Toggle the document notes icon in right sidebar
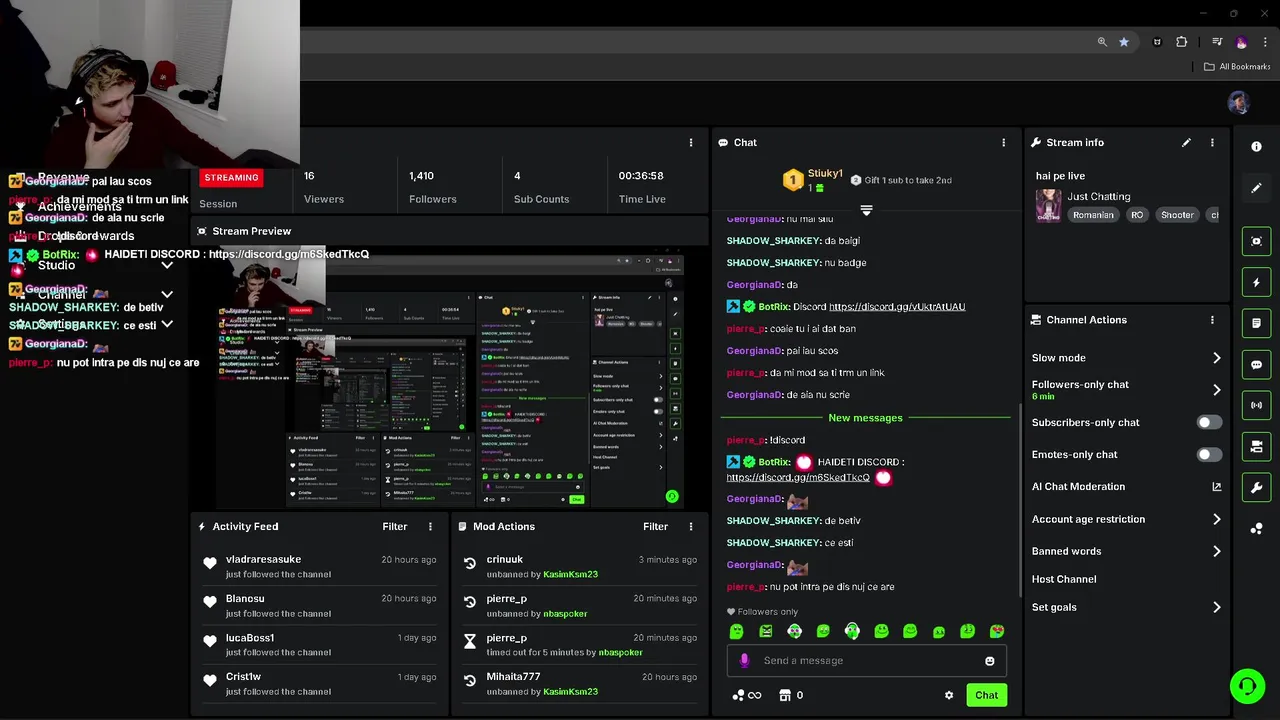This screenshot has width=1280, height=720. (x=1256, y=324)
